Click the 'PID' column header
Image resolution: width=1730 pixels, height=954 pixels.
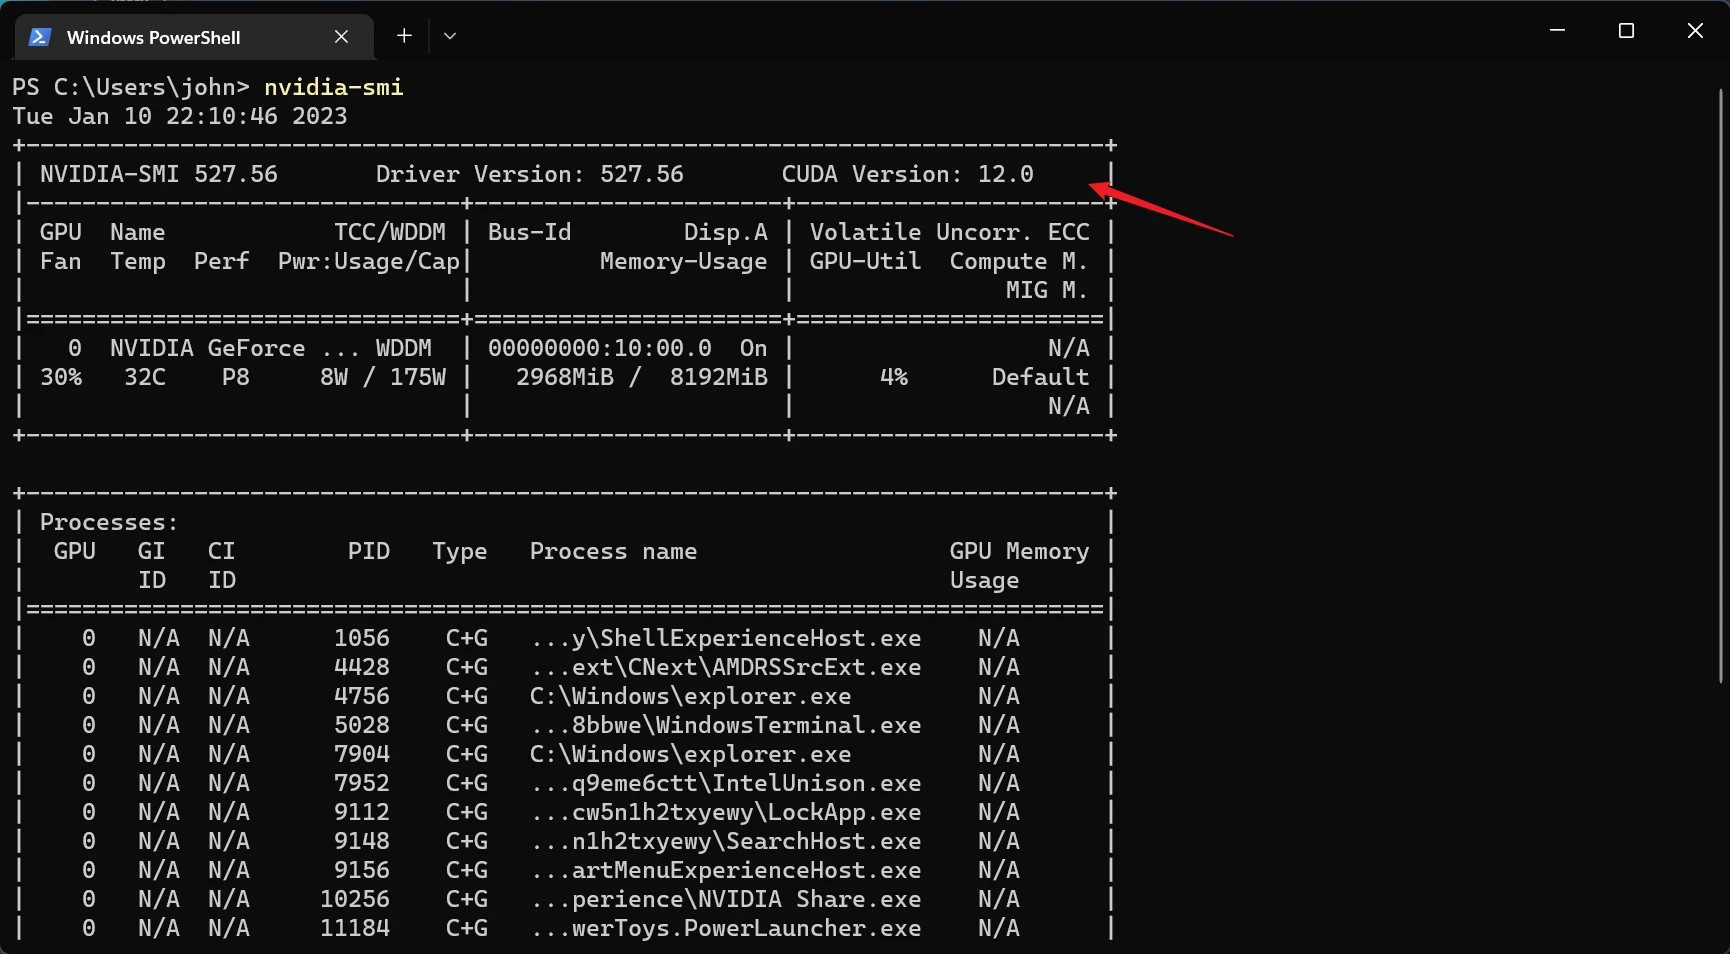pos(369,551)
